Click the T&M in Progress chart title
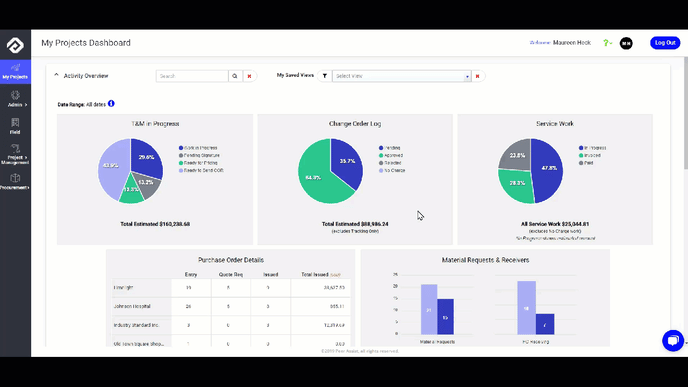The height and width of the screenshot is (387, 688). [155, 124]
